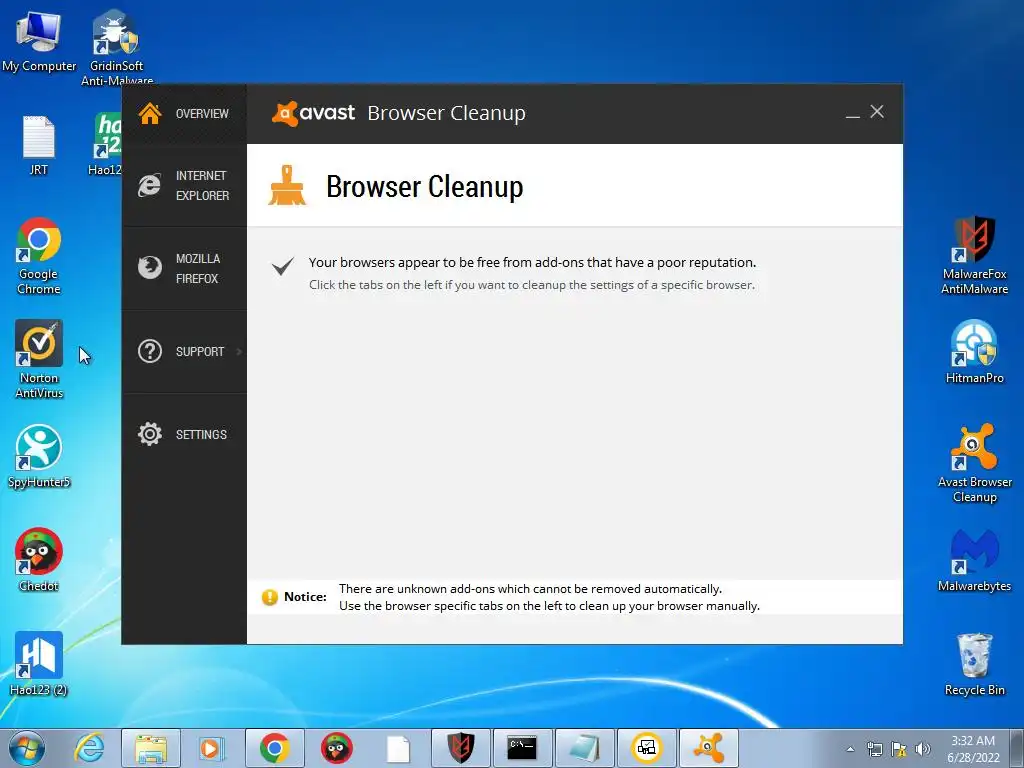Viewport: 1024px width, 768px height.
Task: Select the Google Chrome desktop shortcut
Action: pos(39,256)
